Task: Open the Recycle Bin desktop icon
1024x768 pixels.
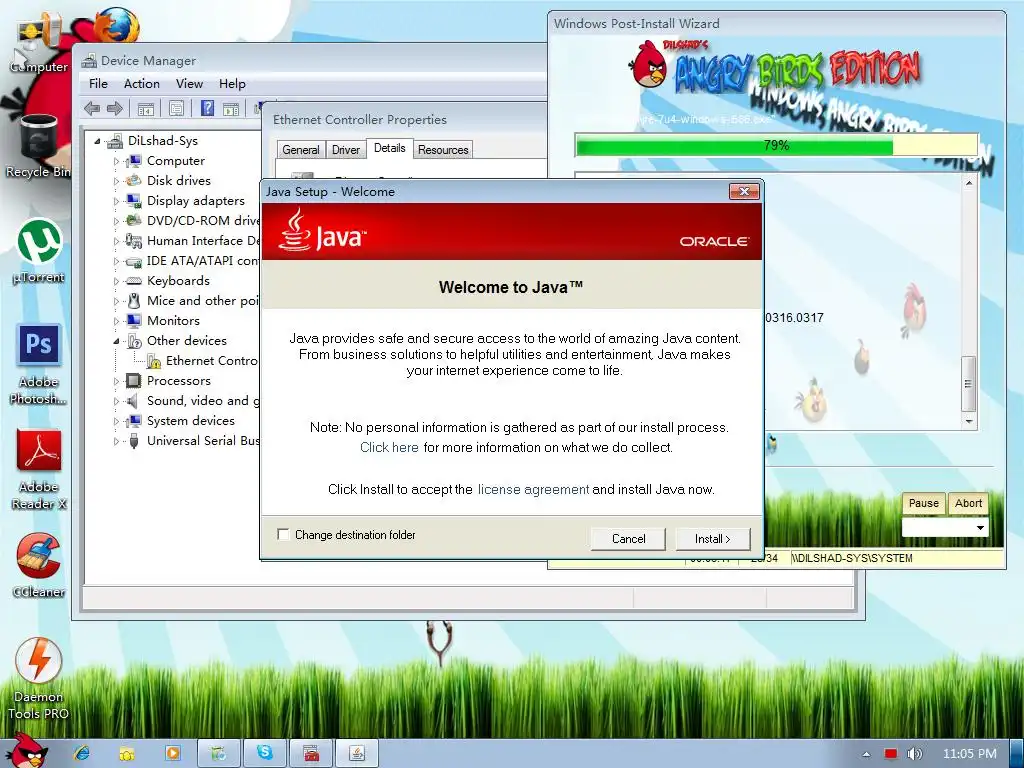Action: click(x=38, y=147)
